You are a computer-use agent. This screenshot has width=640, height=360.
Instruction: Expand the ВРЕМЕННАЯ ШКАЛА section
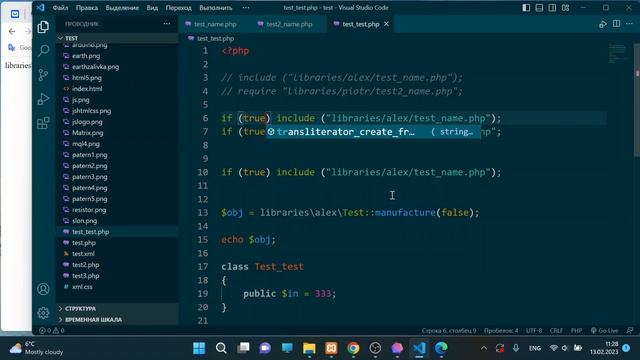(118, 320)
